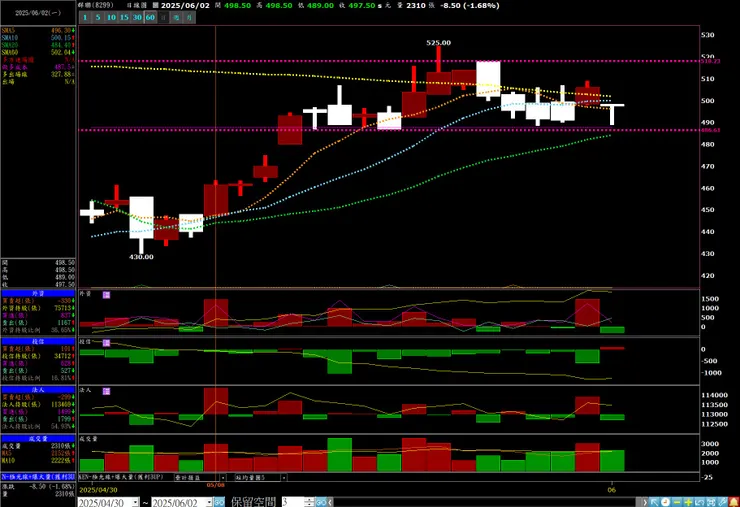Click the cursor pointer tool icon at bottom right
740x507 pixels.
click(655, 502)
